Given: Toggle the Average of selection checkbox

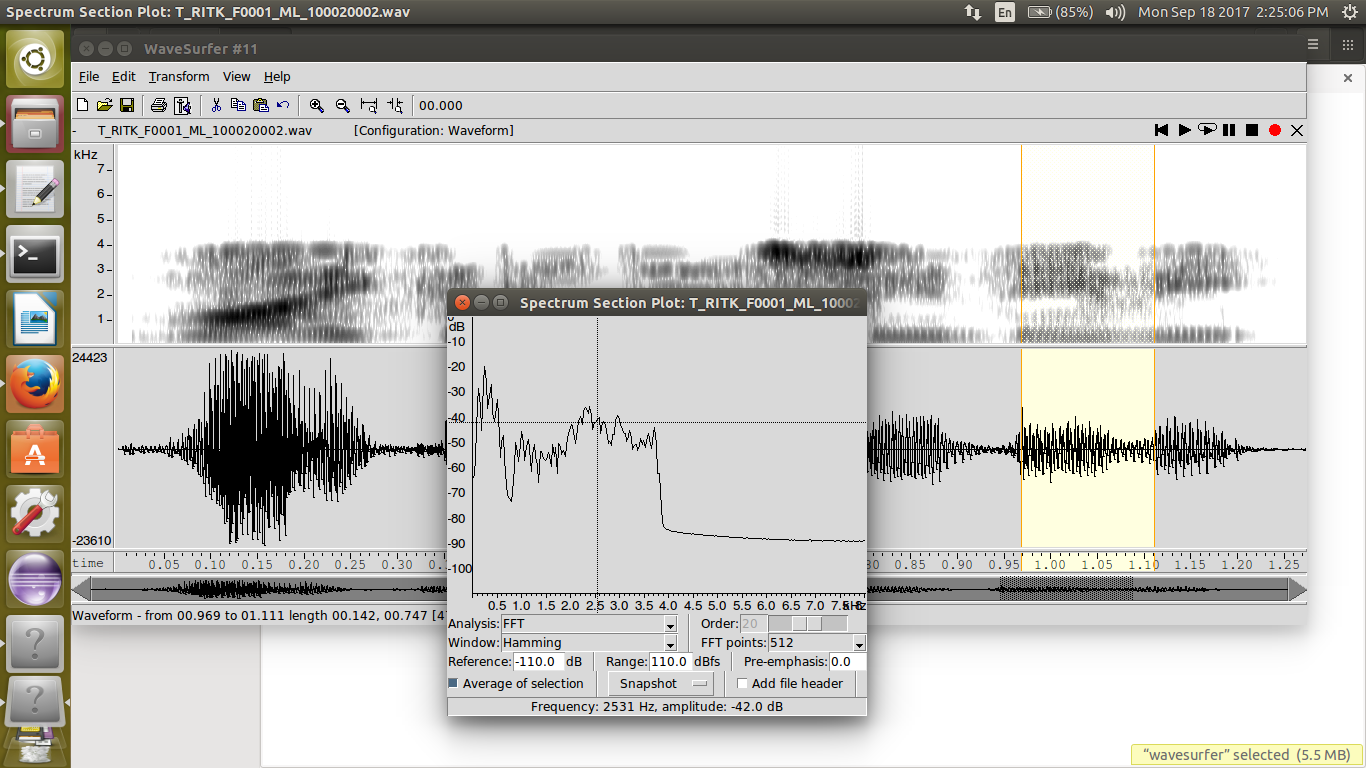Looking at the screenshot, I should pyautogui.click(x=453, y=684).
